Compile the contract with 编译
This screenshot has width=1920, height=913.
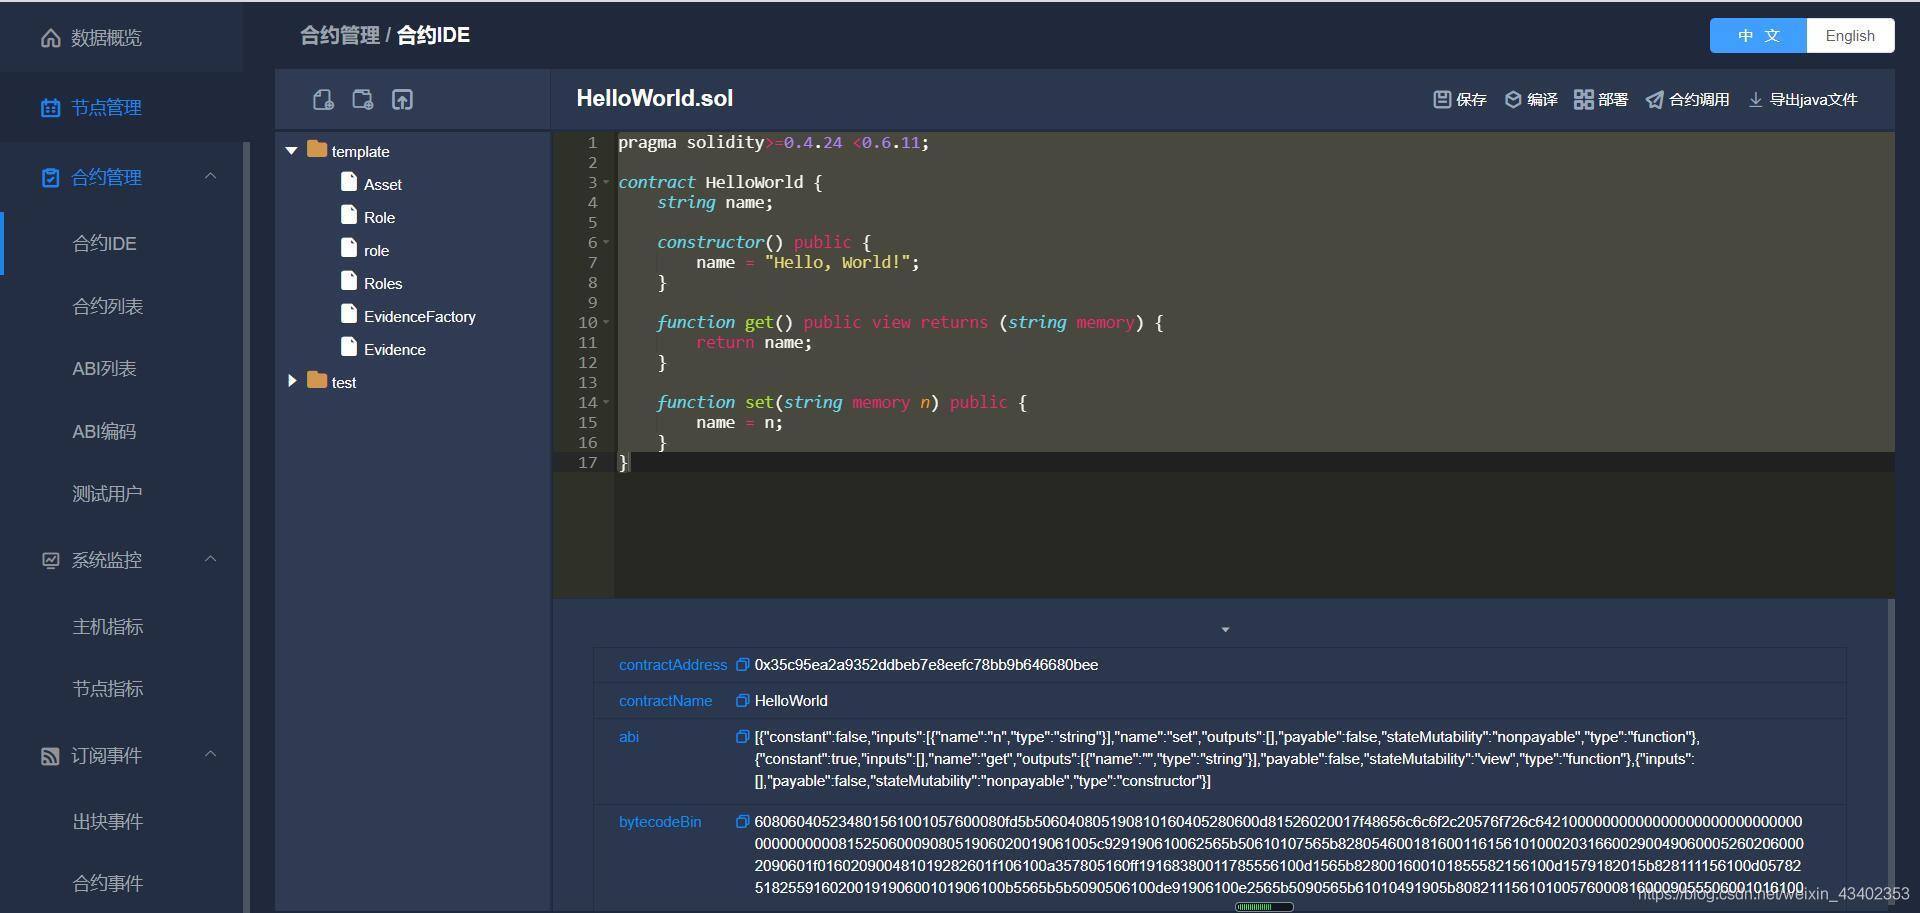click(1531, 99)
